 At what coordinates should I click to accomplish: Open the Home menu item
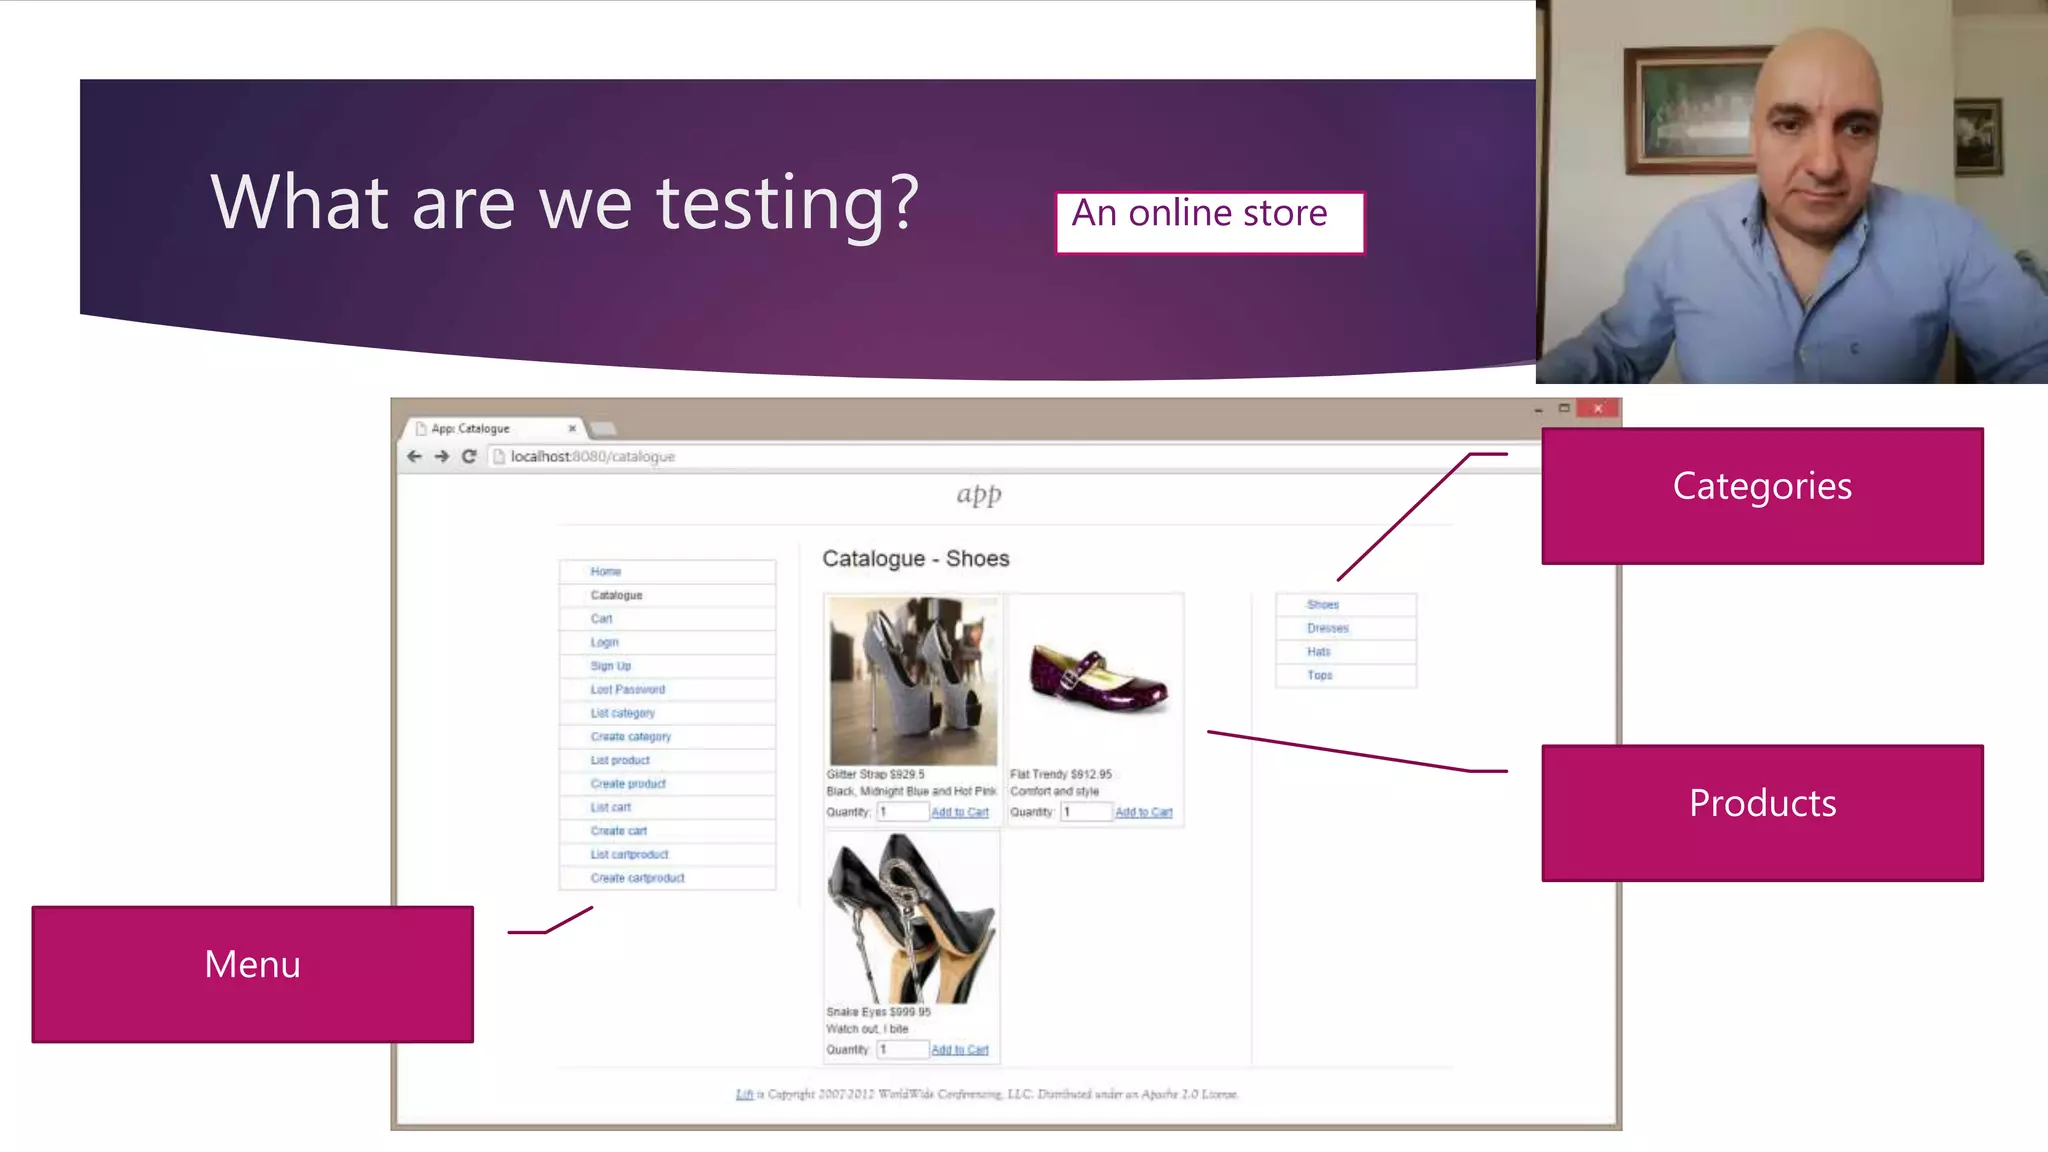click(606, 571)
